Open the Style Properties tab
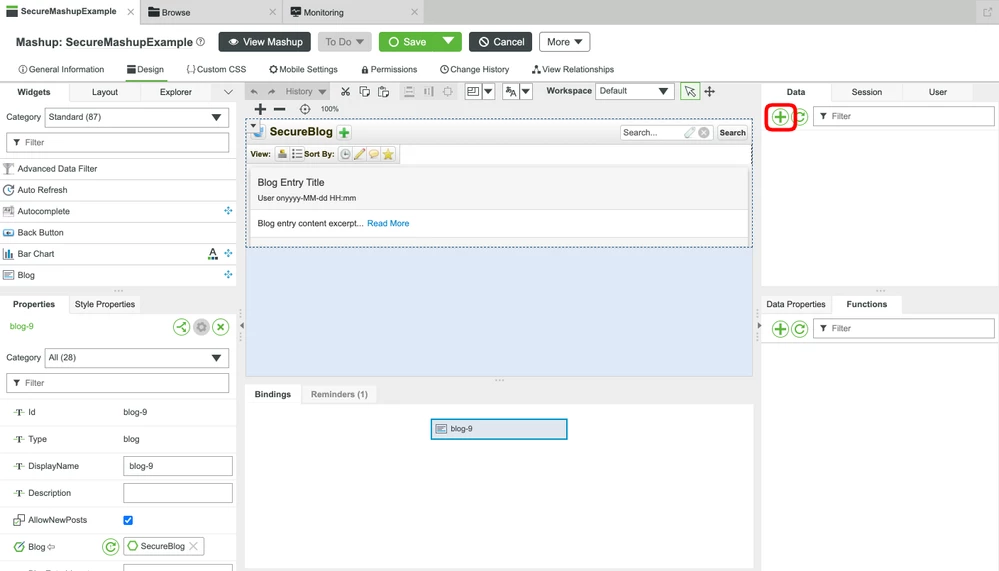Screen dimensions: 999x571 coord(104,305)
